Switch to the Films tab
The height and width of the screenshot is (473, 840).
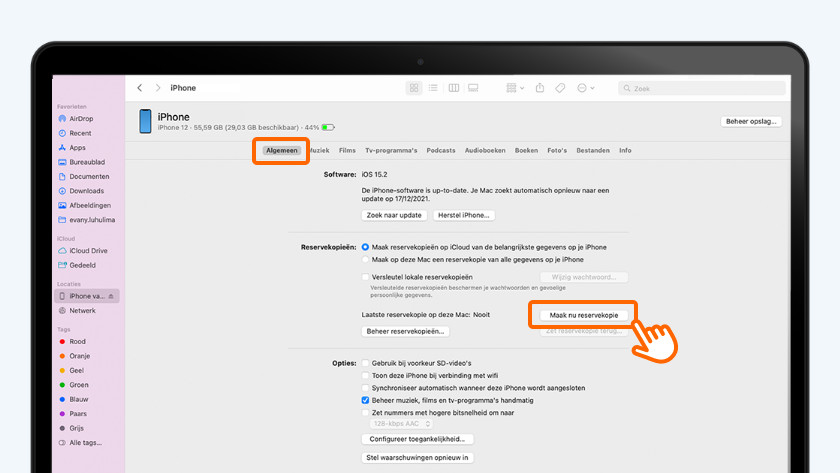pyautogui.click(x=347, y=151)
